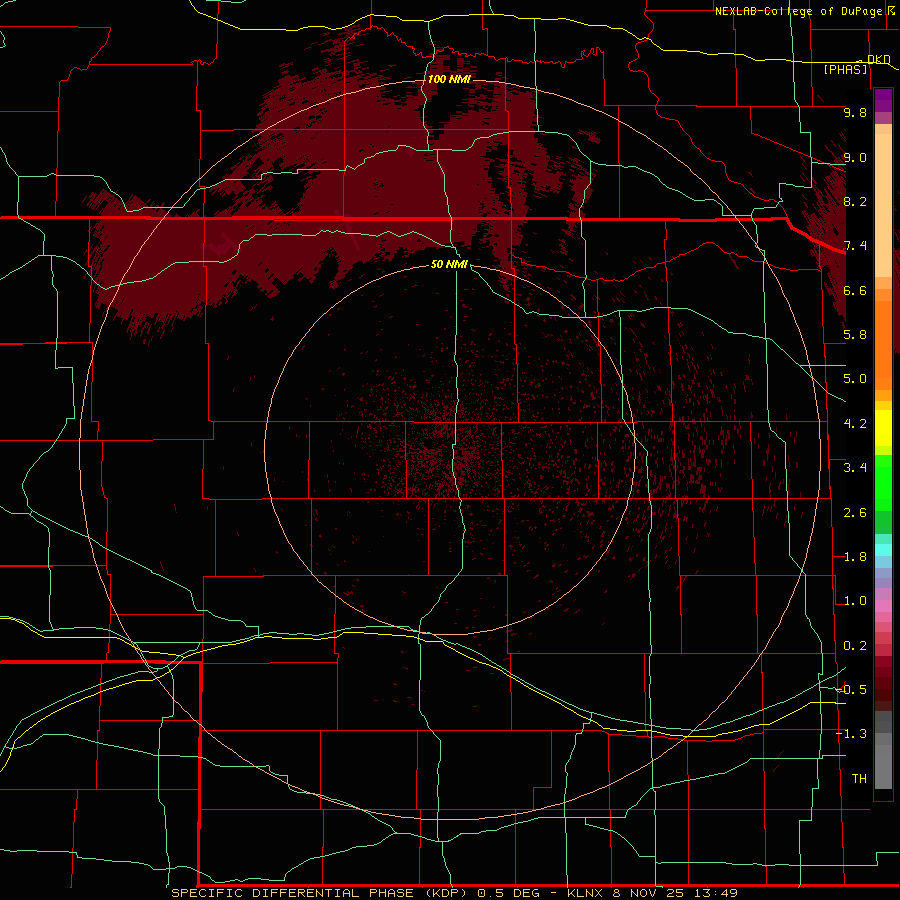Viewport: 900px width, 900px height.
Task: Click the product caption mentioning KLNX
Action: [x=455, y=893]
